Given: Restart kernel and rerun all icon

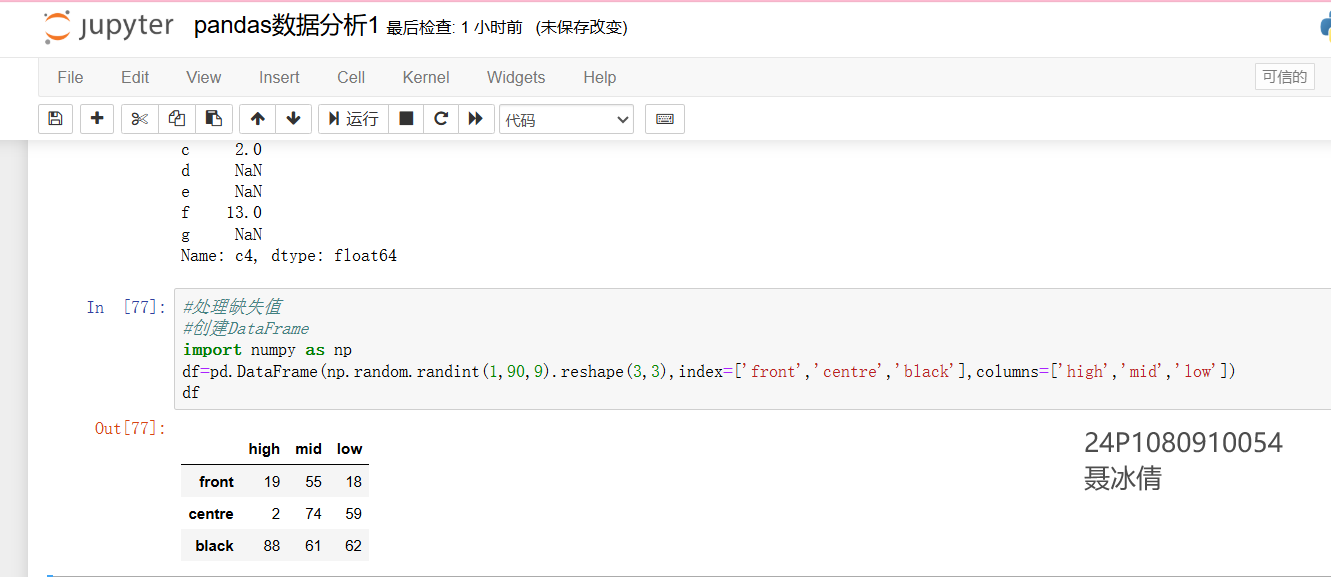Looking at the screenshot, I should tap(476, 119).
